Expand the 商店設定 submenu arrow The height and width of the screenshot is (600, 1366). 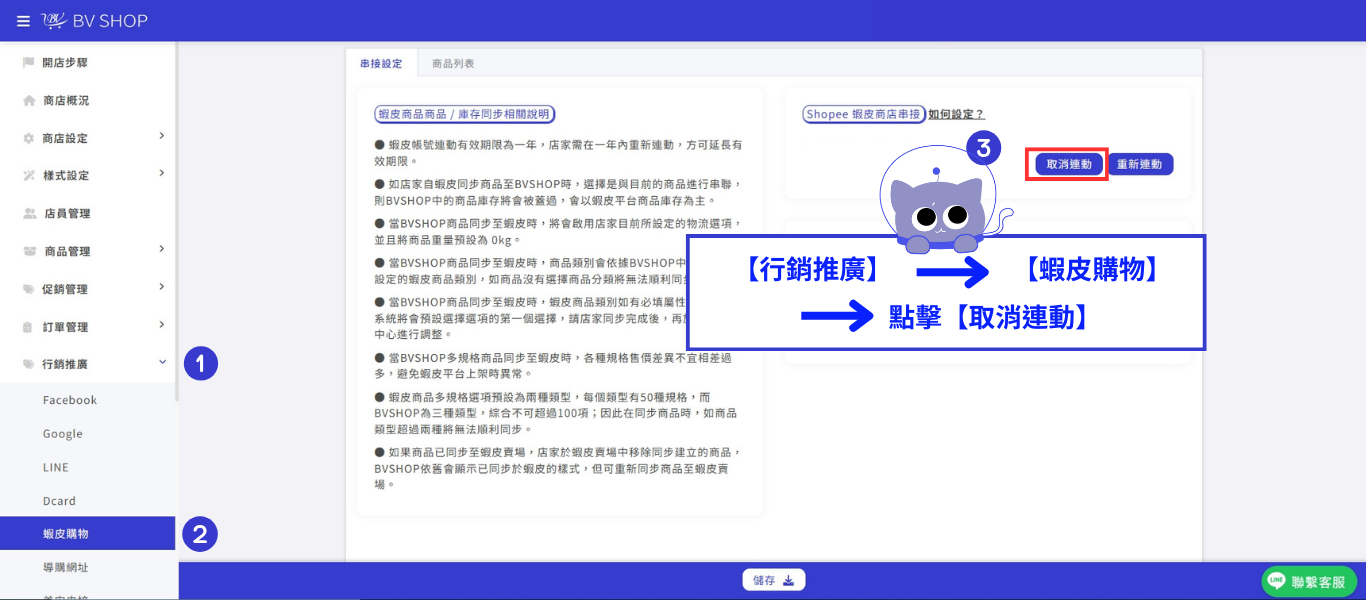click(x=162, y=136)
